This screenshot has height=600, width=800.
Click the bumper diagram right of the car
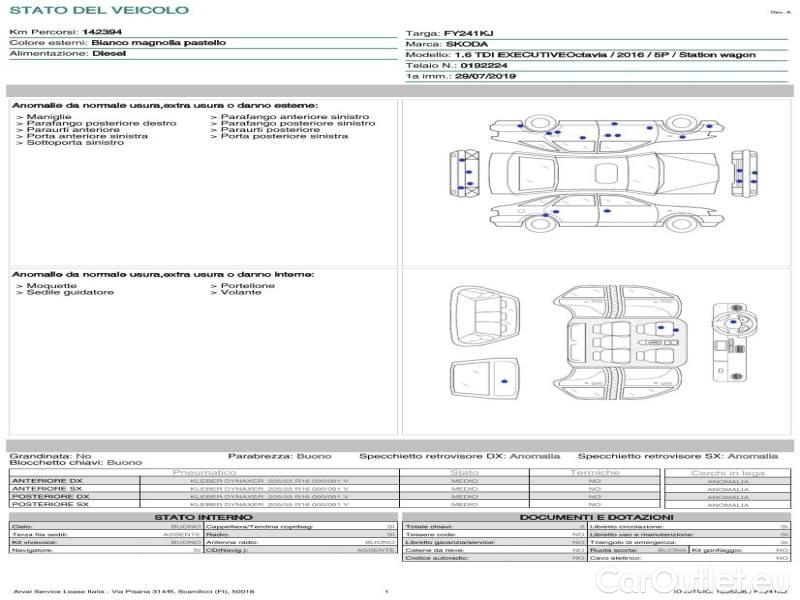pos(744,173)
